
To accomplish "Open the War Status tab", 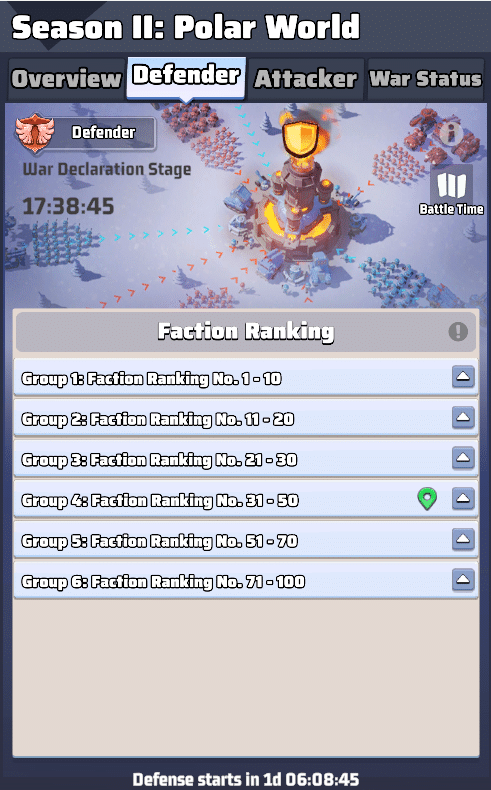I will pos(426,79).
